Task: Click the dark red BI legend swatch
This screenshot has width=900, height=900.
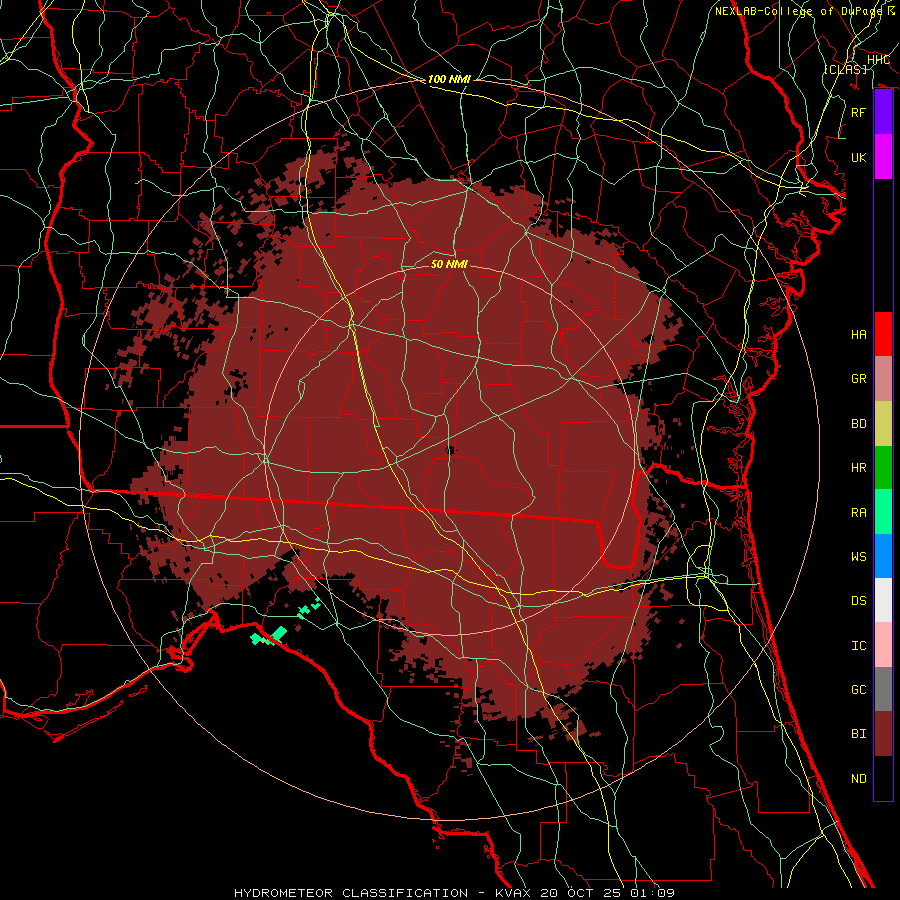Action: pos(883,734)
